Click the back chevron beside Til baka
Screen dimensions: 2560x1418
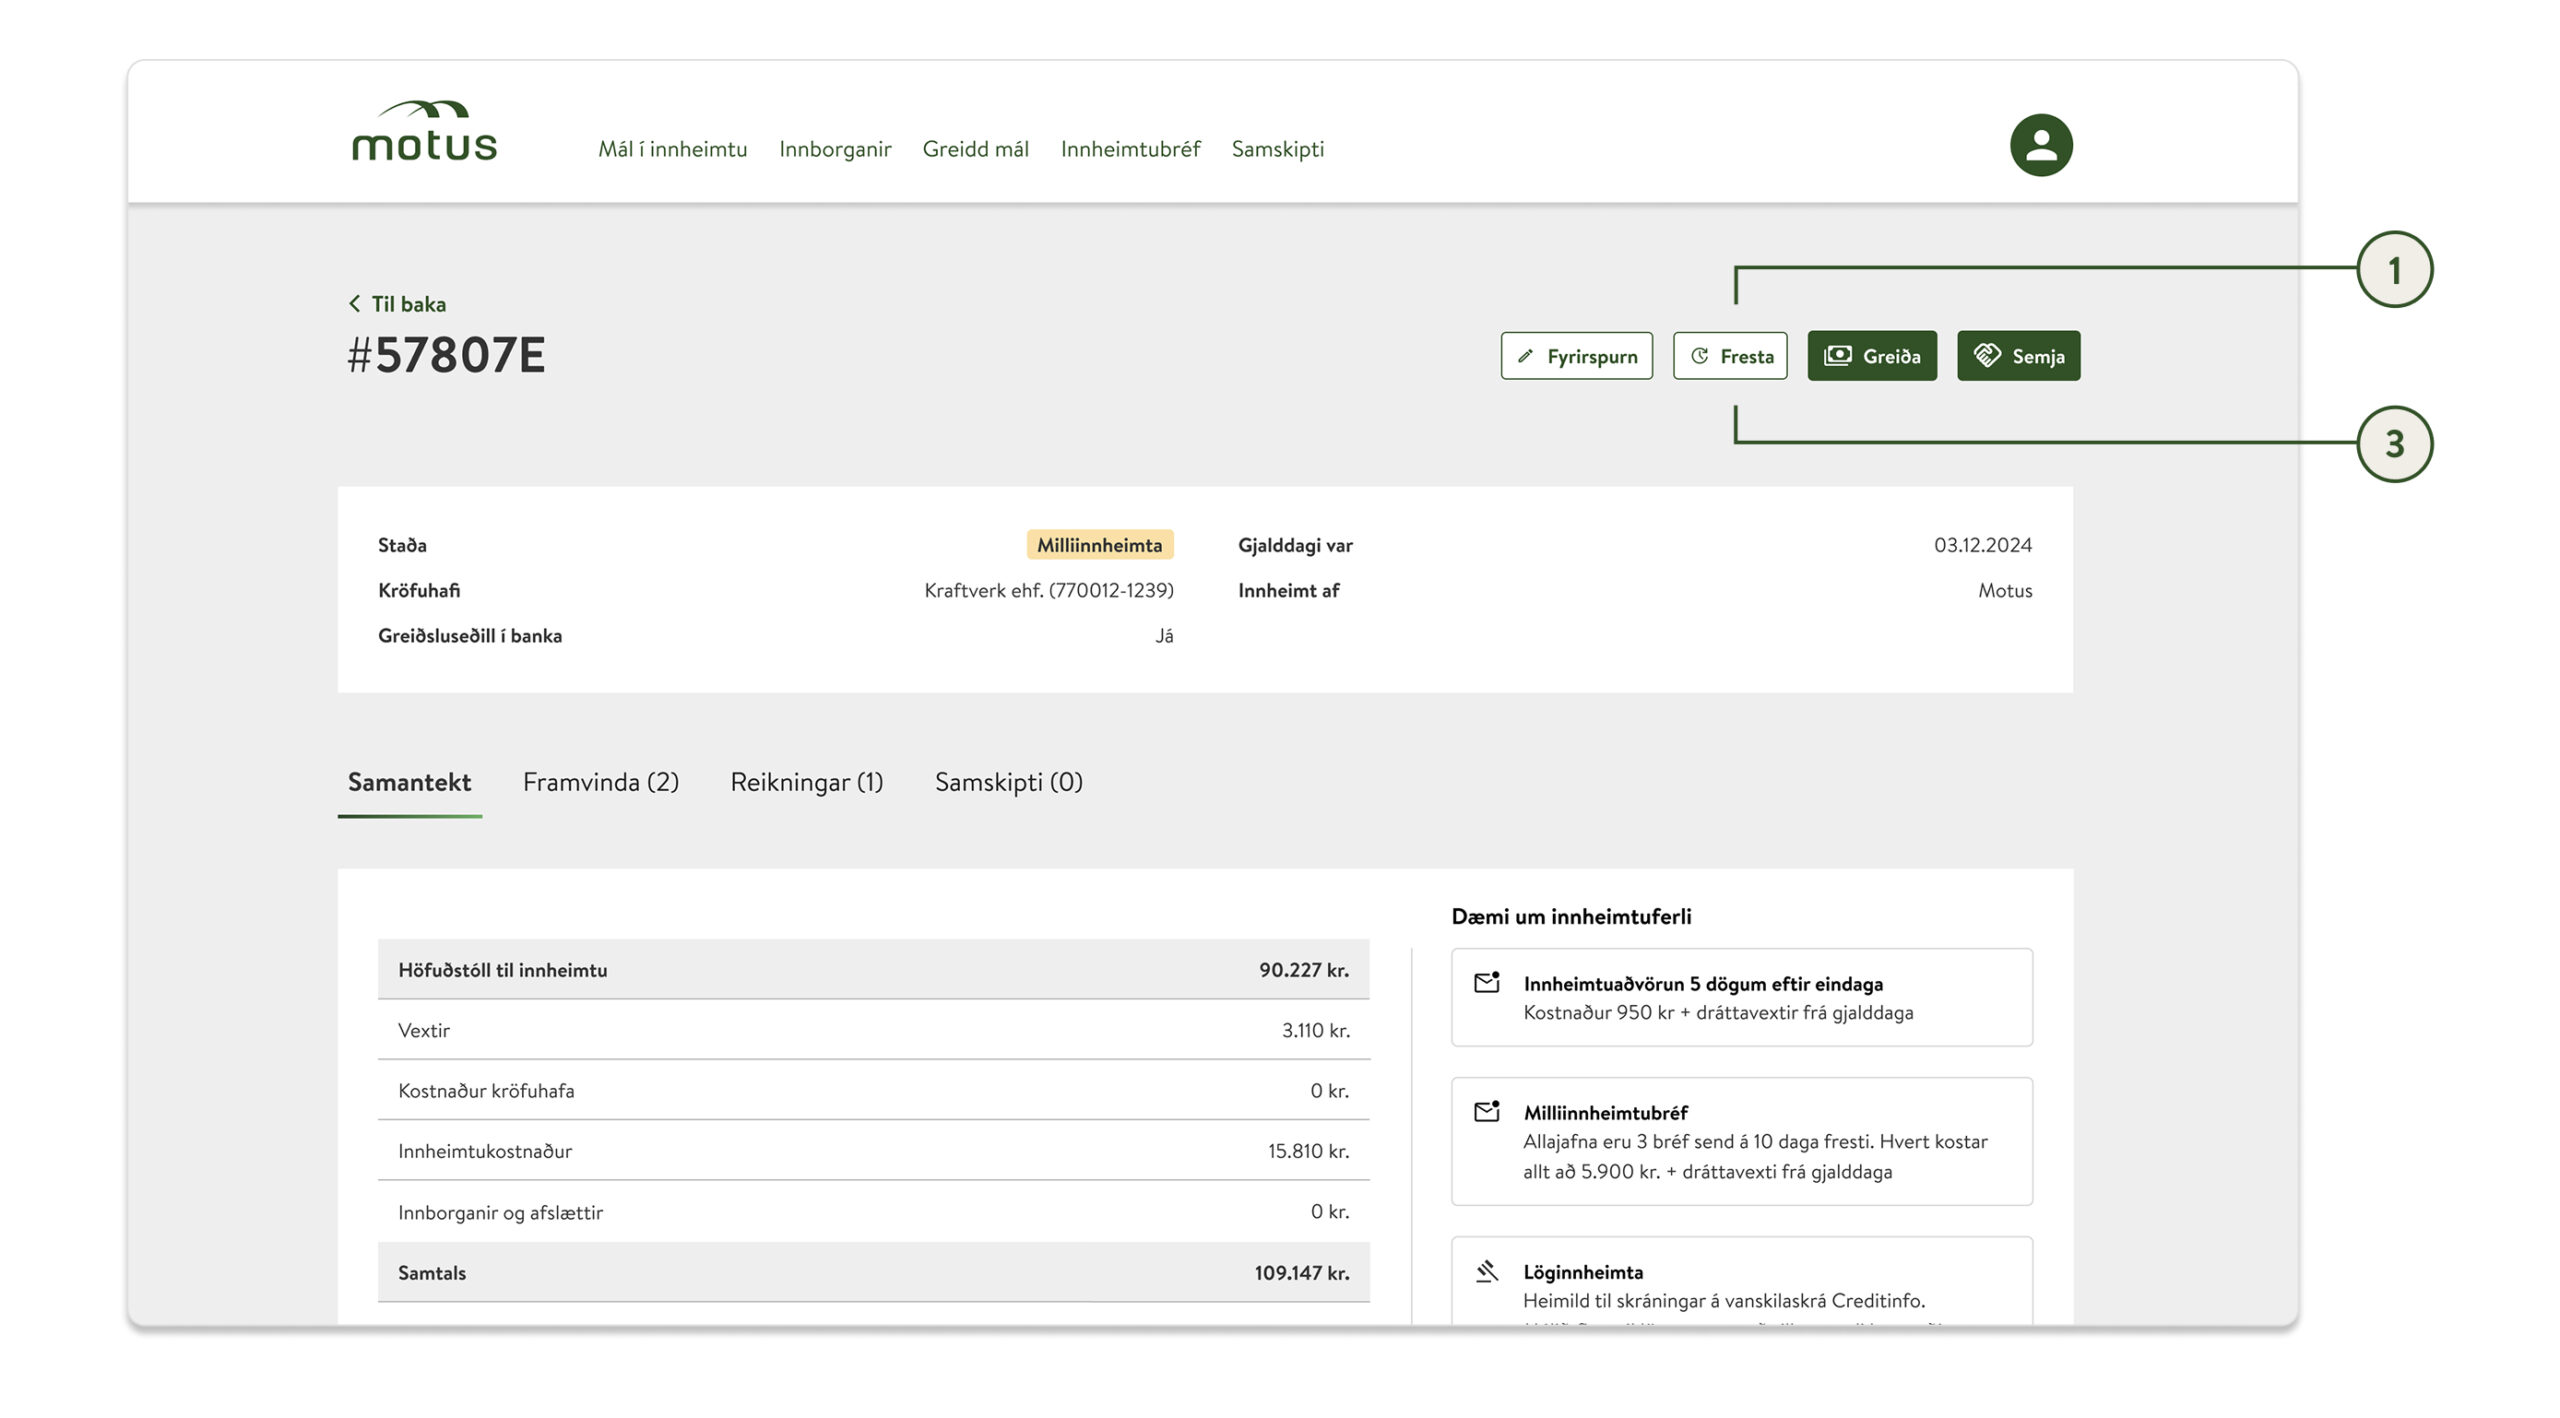(x=354, y=303)
